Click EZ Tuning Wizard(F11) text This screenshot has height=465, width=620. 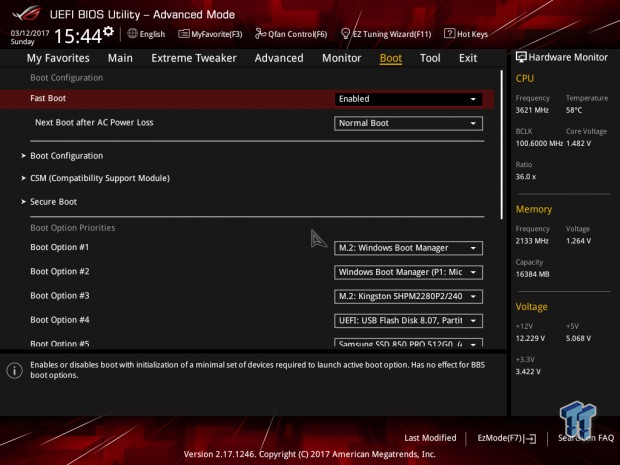coord(392,34)
